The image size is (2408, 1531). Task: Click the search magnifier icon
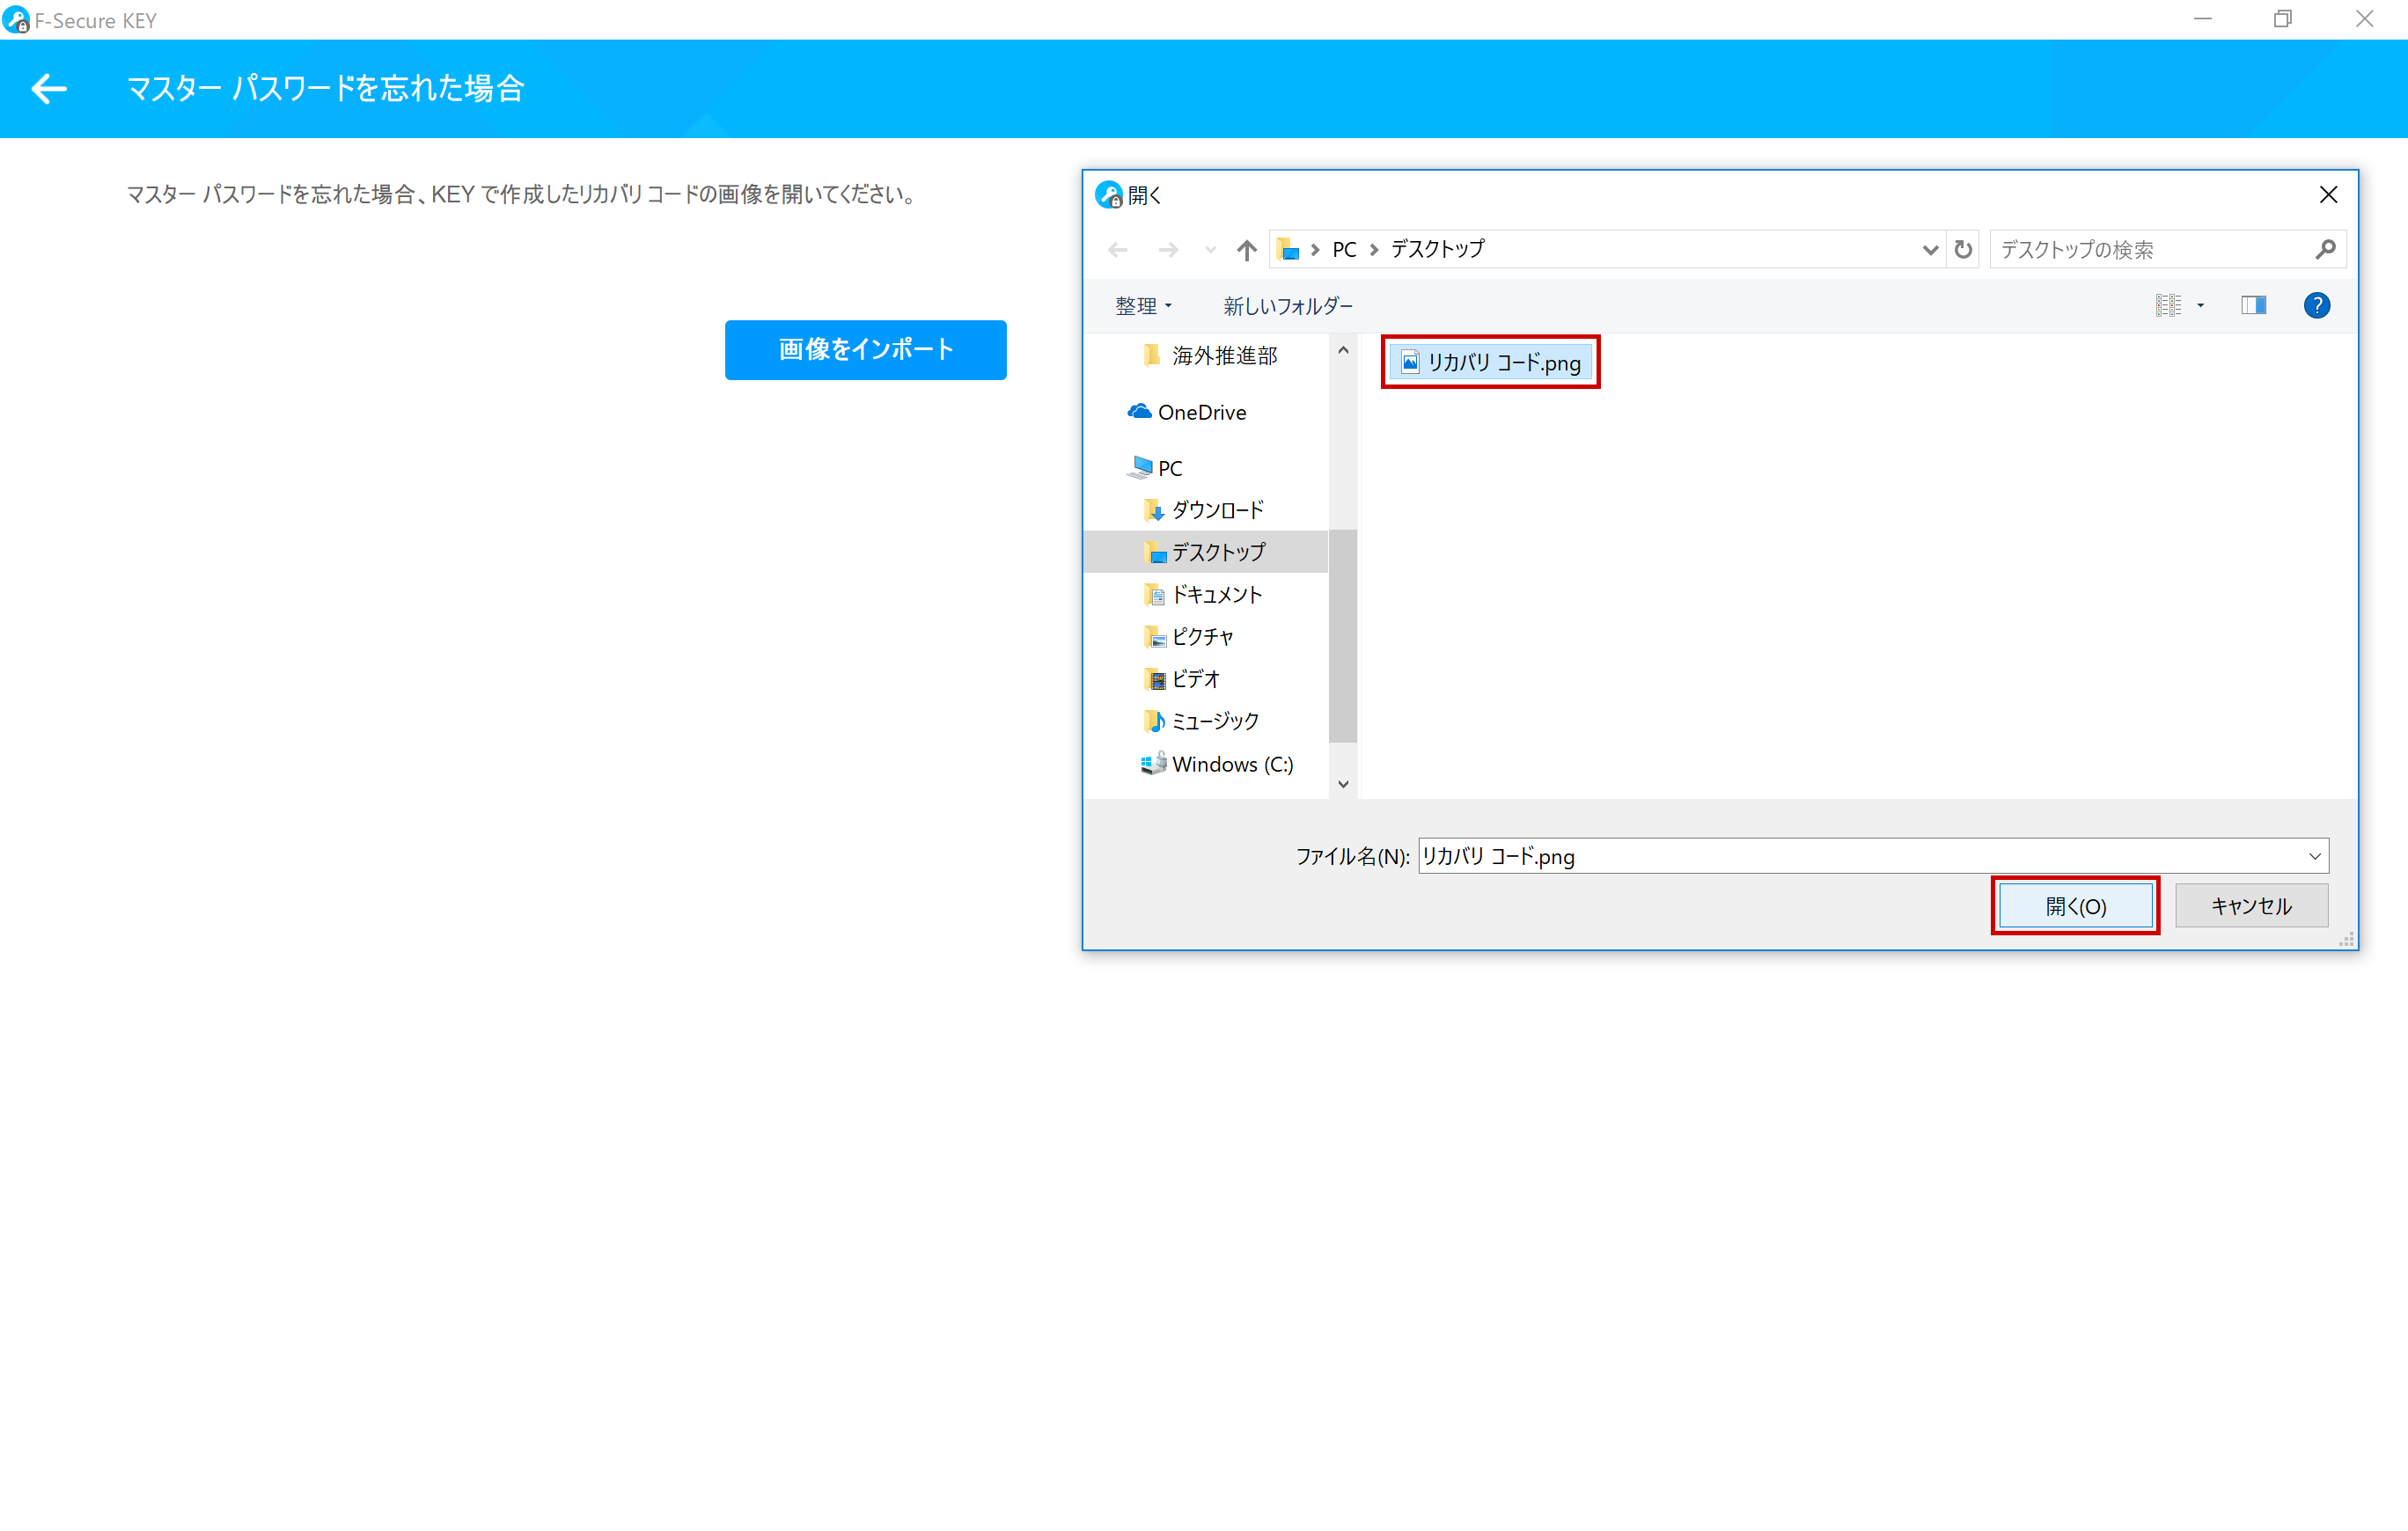[x=2325, y=250]
